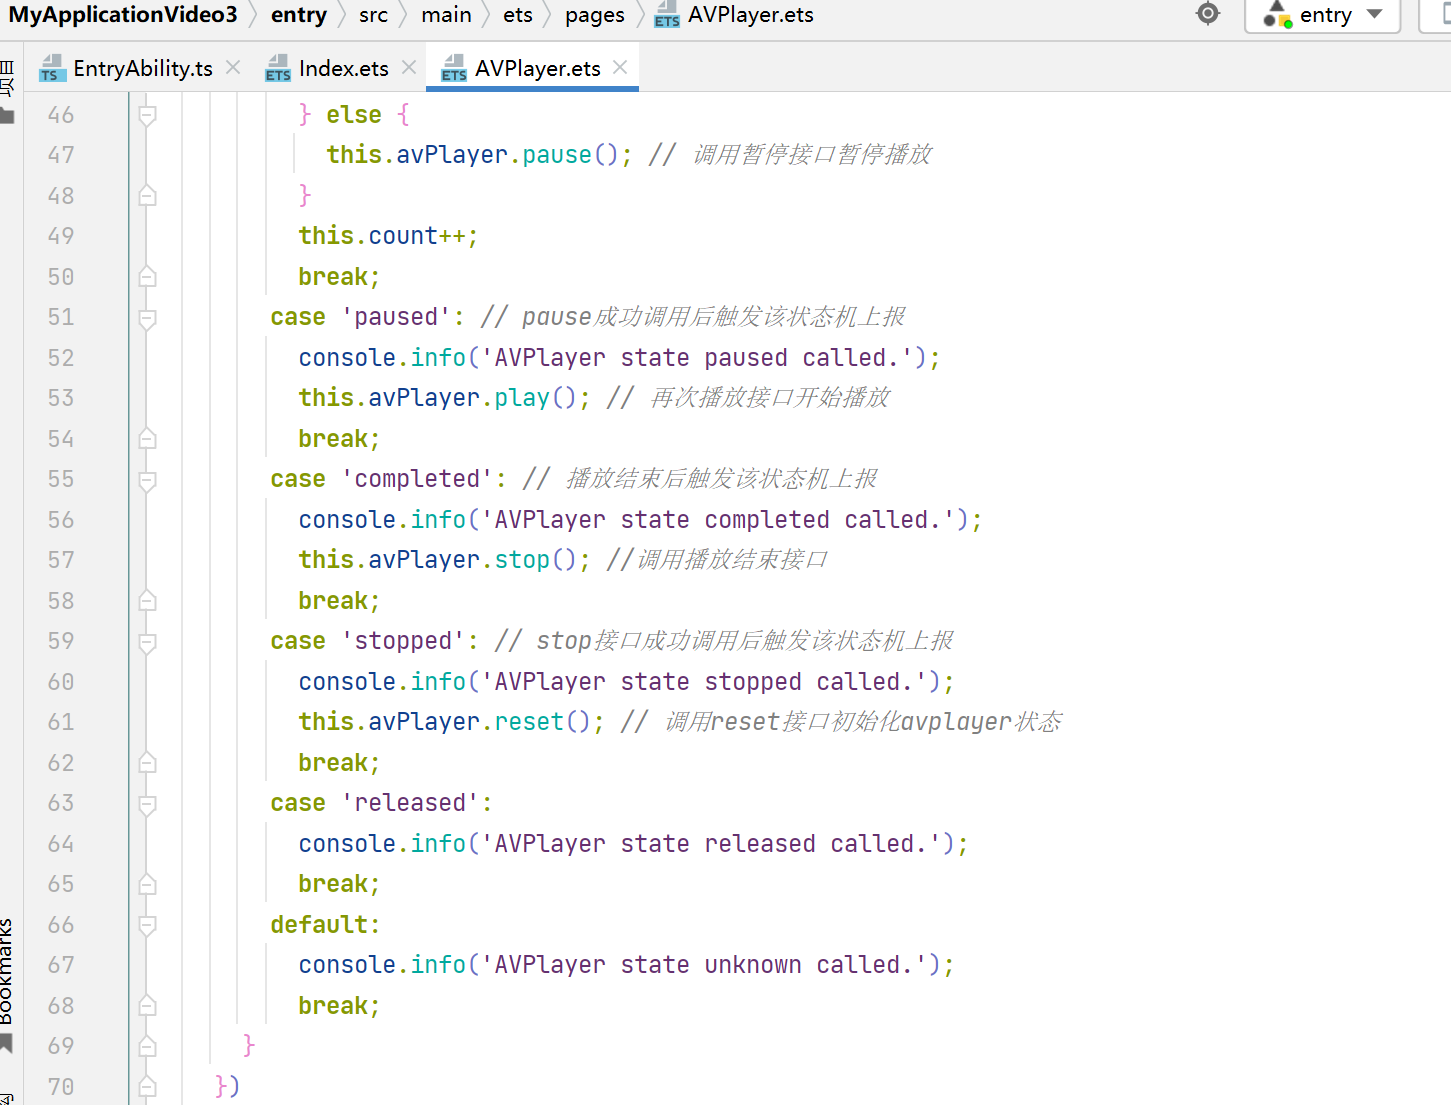
Task: Click fold end marker at line 65
Action: pyautogui.click(x=147, y=884)
